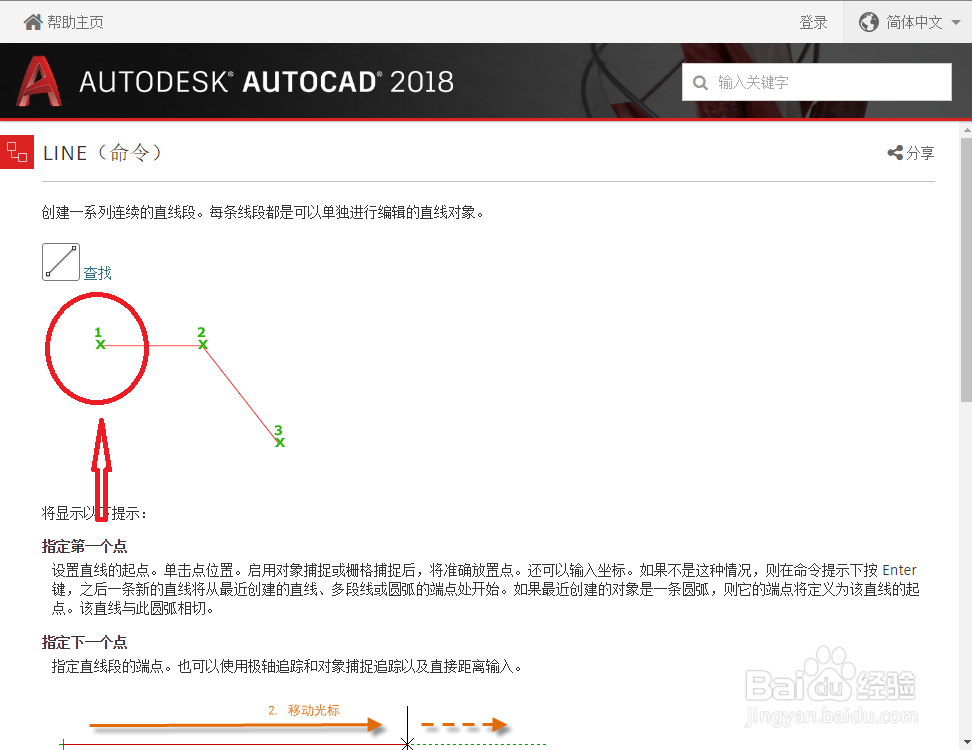972x750 pixels.
Task: Click the 指定下一个点 heading
Action: point(84,642)
